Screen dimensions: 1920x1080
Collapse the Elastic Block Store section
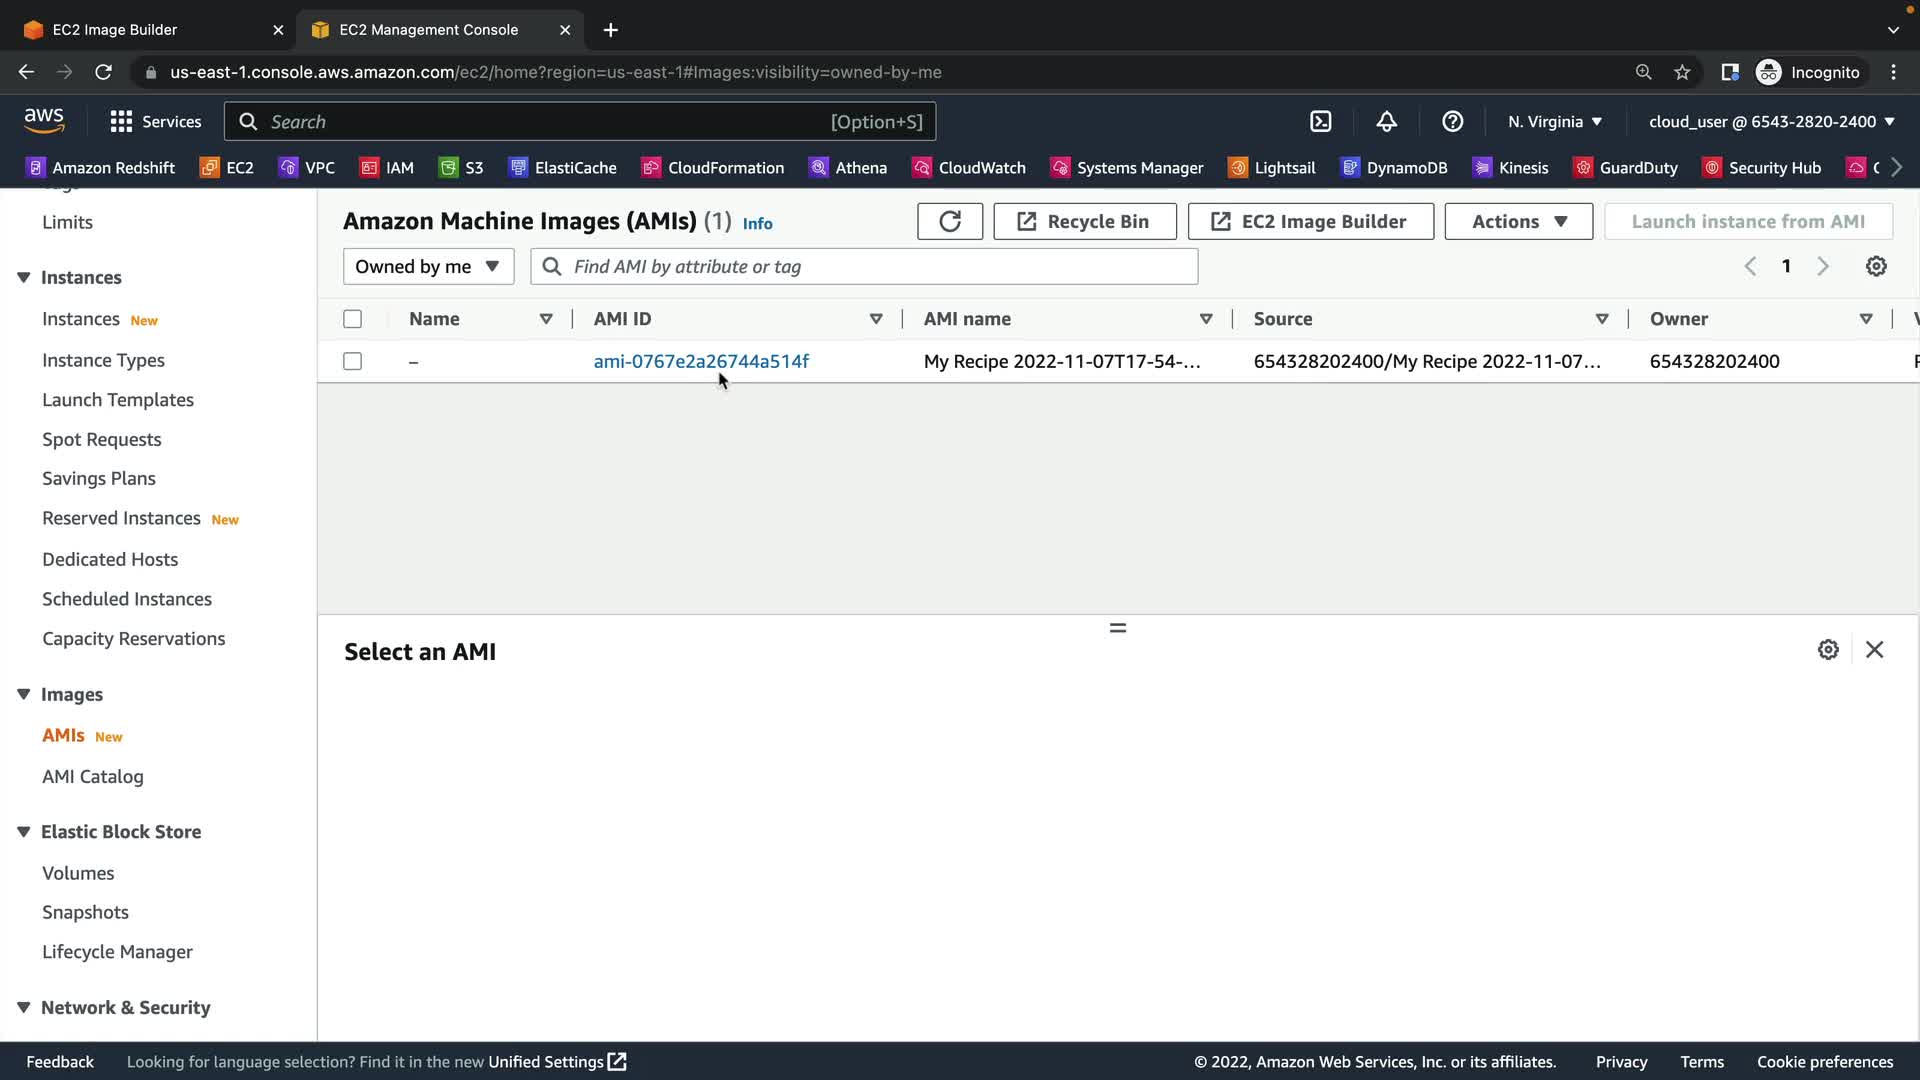(x=24, y=832)
